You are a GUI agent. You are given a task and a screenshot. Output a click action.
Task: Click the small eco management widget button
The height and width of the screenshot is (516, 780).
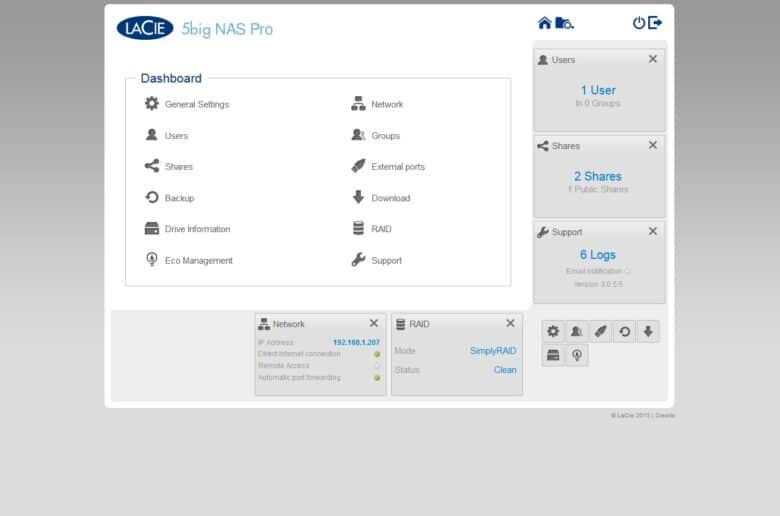(x=577, y=355)
